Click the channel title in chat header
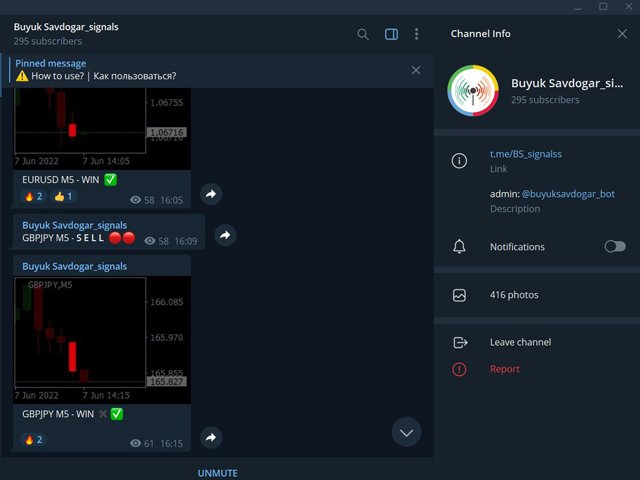640x480 pixels. click(x=66, y=27)
